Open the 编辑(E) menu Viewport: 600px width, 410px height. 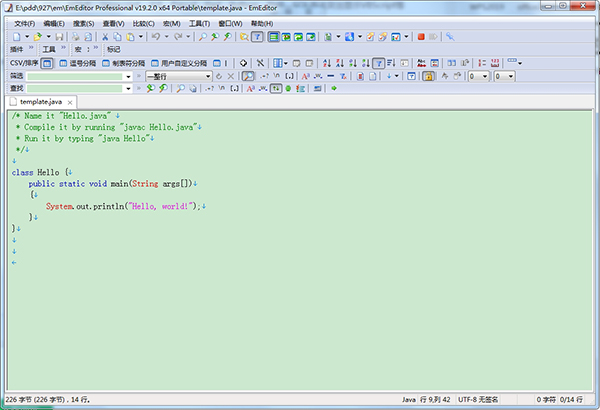[x=54, y=22]
